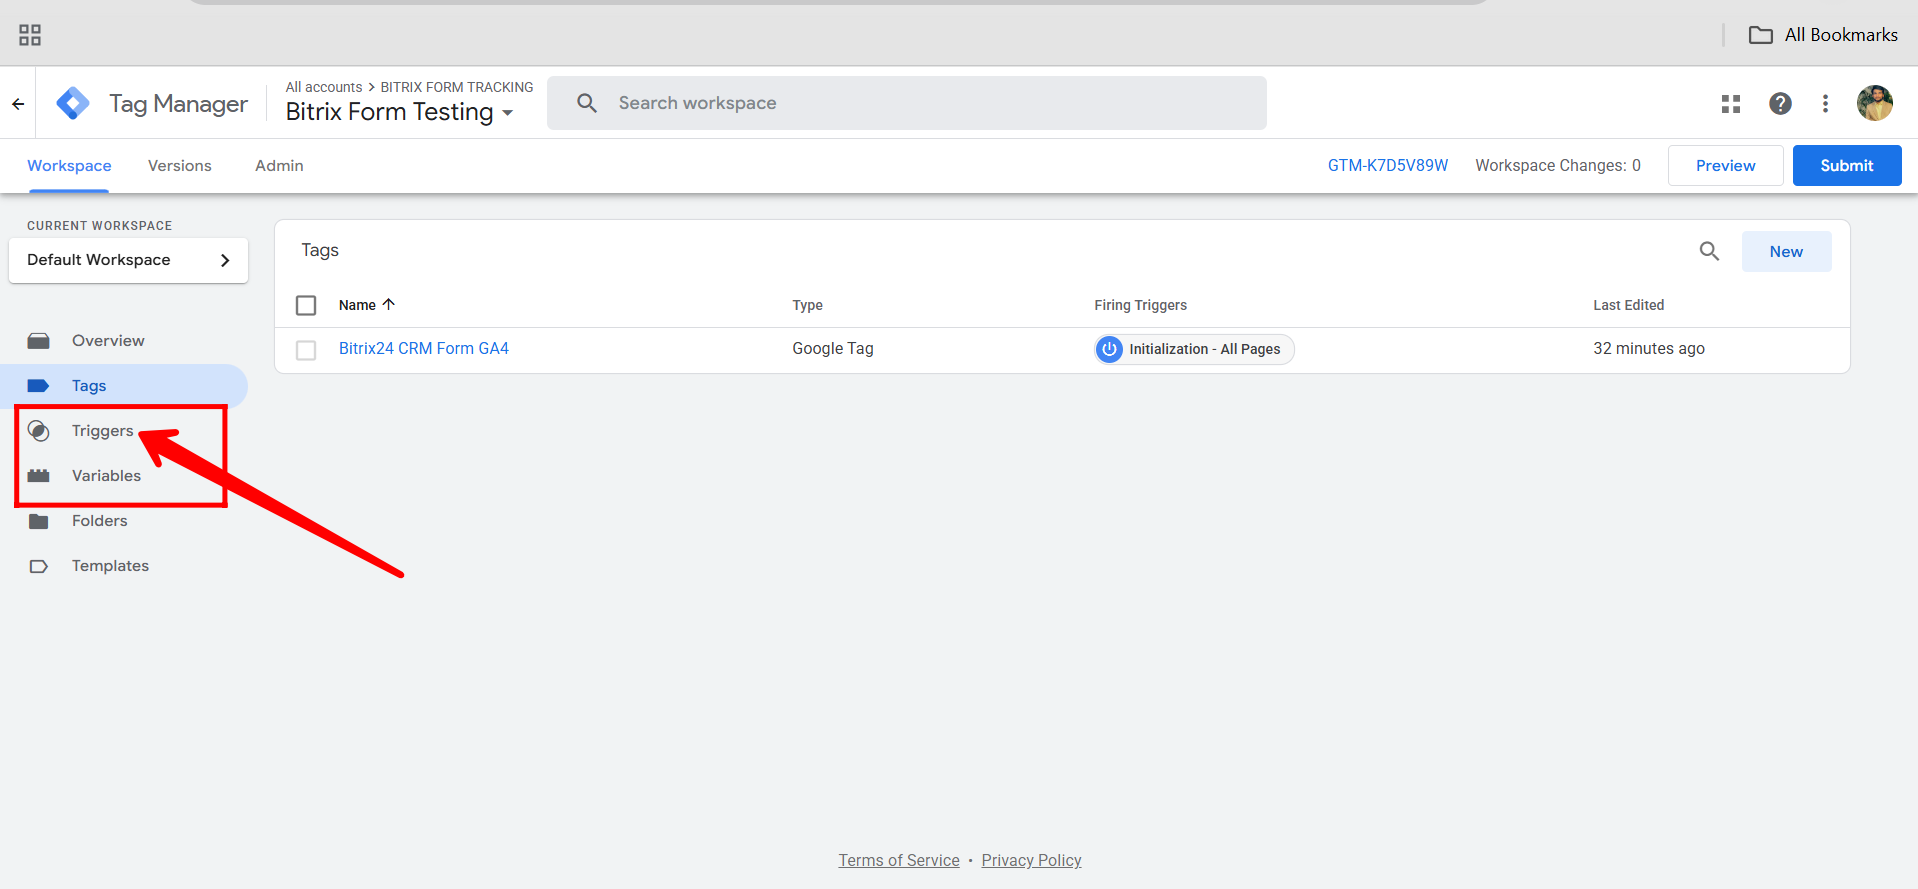Search tags using the magnifier icon
Screen dimensions: 1918x889
(1709, 251)
